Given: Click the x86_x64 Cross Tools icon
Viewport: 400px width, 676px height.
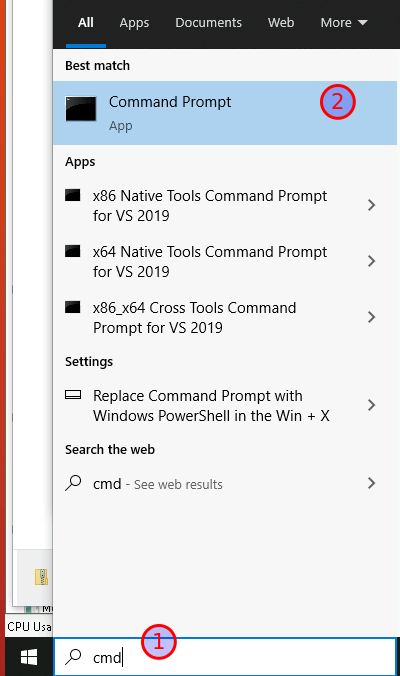Looking at the screenshot, I should click(x=72, y=307).
